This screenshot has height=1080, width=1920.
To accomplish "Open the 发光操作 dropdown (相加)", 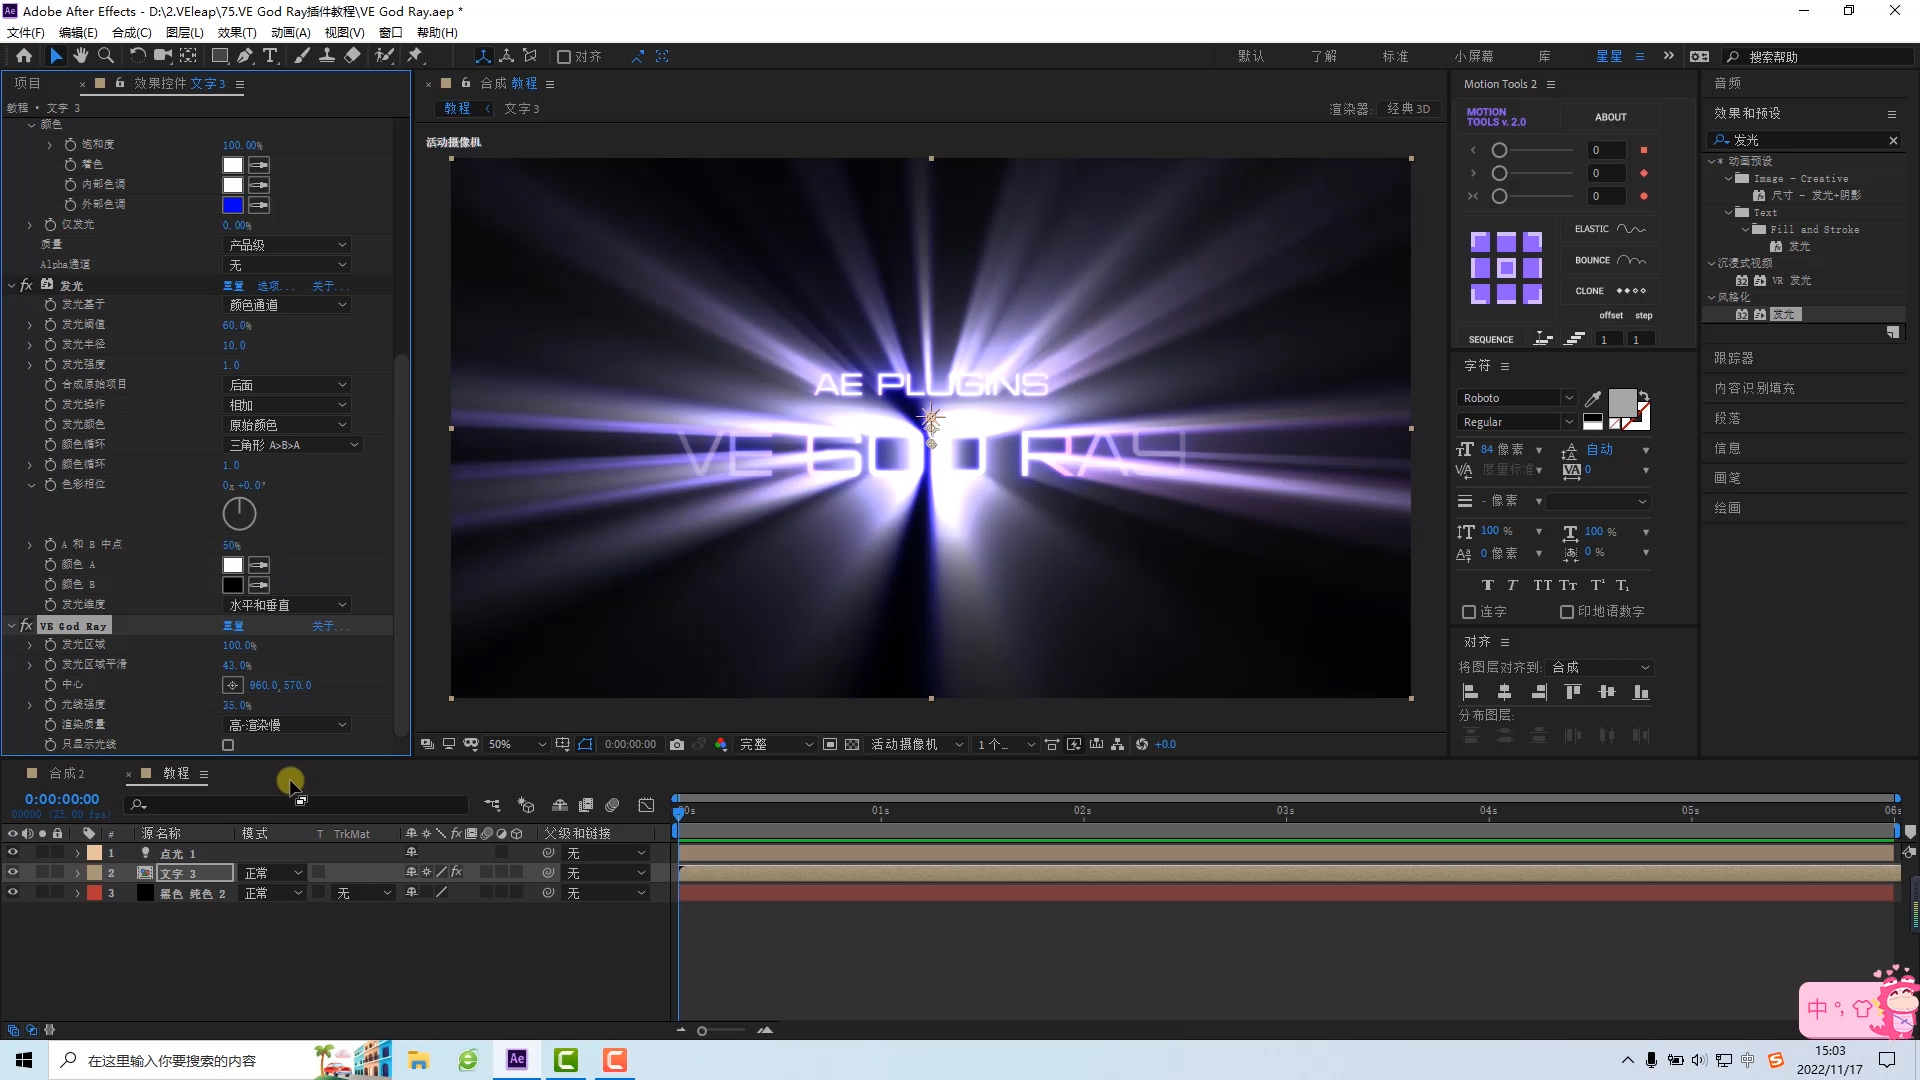I will point(288,405).
